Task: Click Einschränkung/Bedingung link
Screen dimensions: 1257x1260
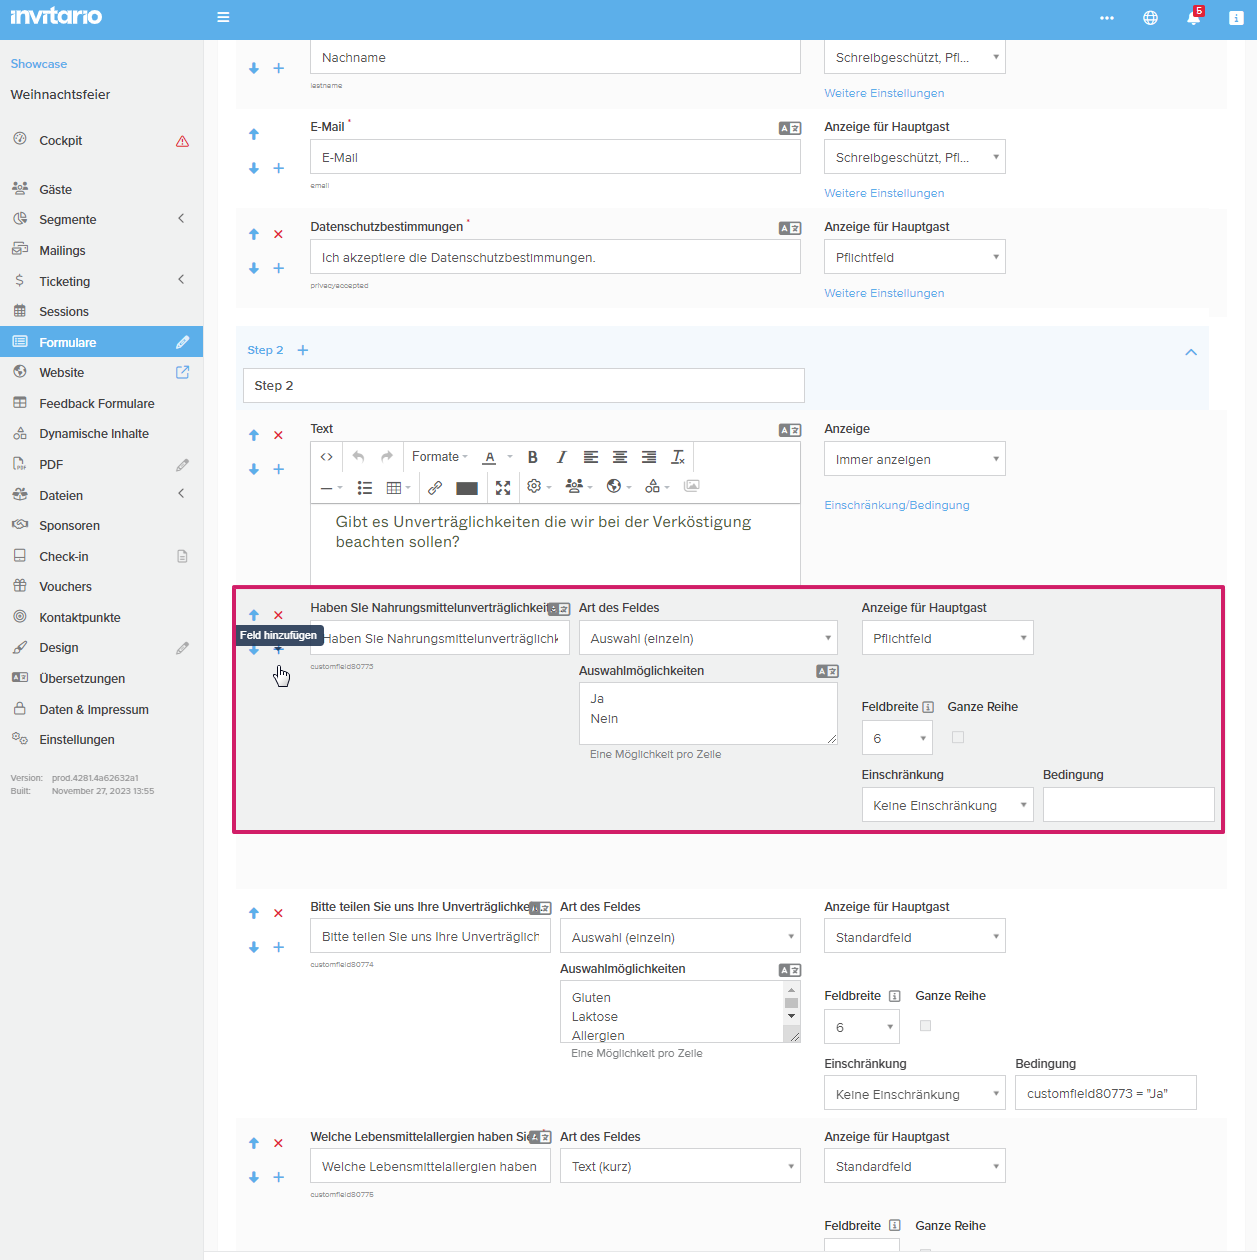Action: click(896, 505)
